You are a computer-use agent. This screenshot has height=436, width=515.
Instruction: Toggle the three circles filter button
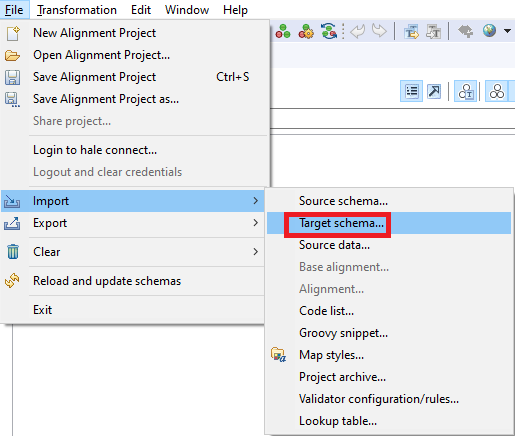click(497, 91)
